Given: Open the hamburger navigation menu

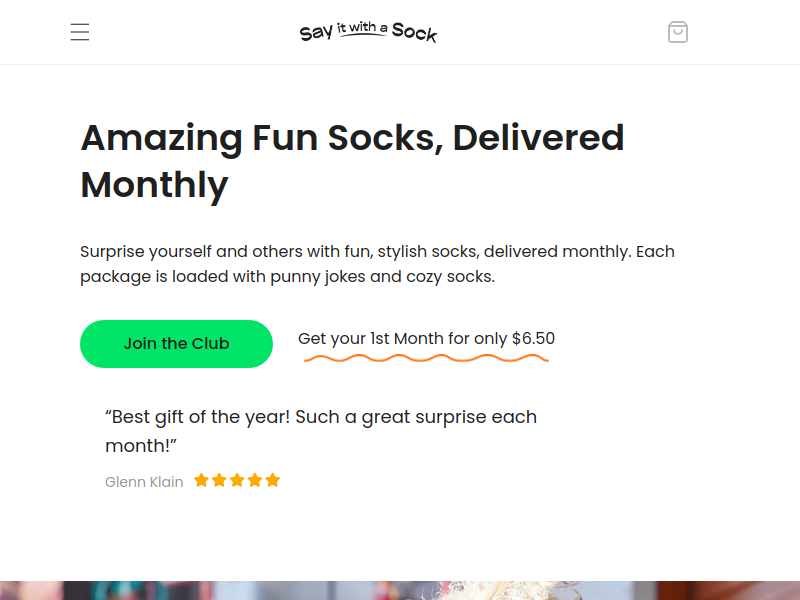Looking at the screenshot, I should tap(80, 32).
